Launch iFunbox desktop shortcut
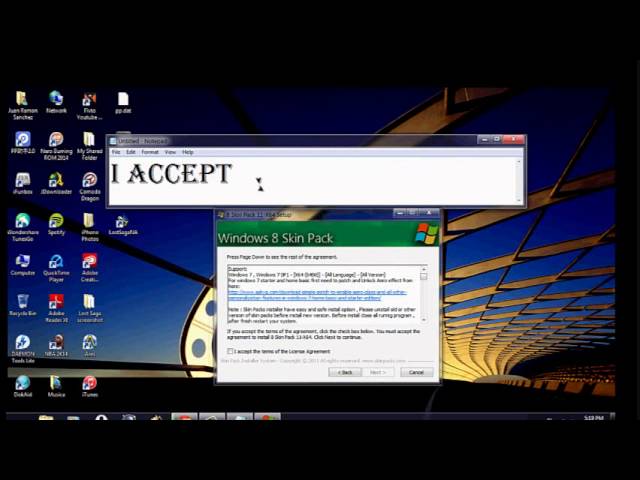The width and height of the screenshot is (640, 480). pyautogui.click(x=22, y=183)
